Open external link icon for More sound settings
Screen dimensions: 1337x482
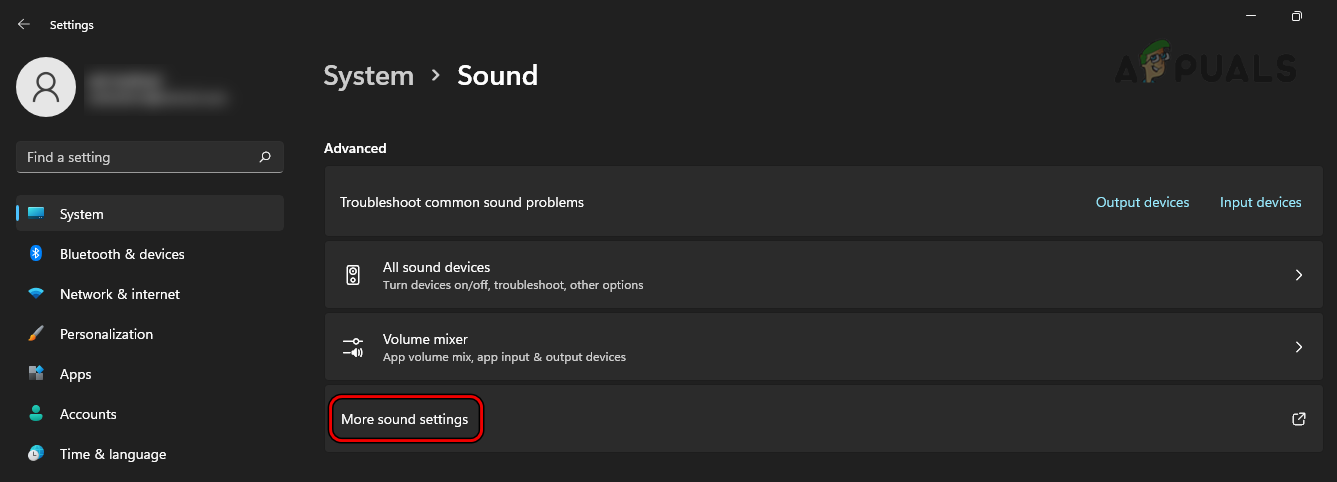pyautogui.click(x=1299, y=419)
